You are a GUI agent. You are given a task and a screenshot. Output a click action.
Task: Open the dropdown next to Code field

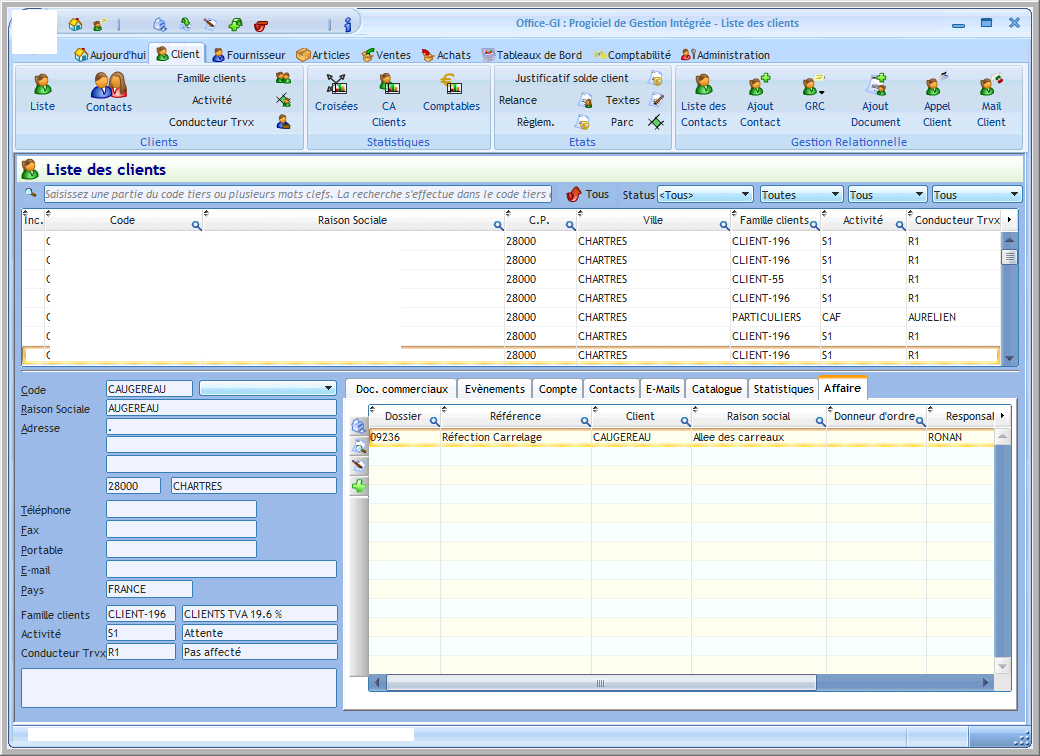click(268, 388)
